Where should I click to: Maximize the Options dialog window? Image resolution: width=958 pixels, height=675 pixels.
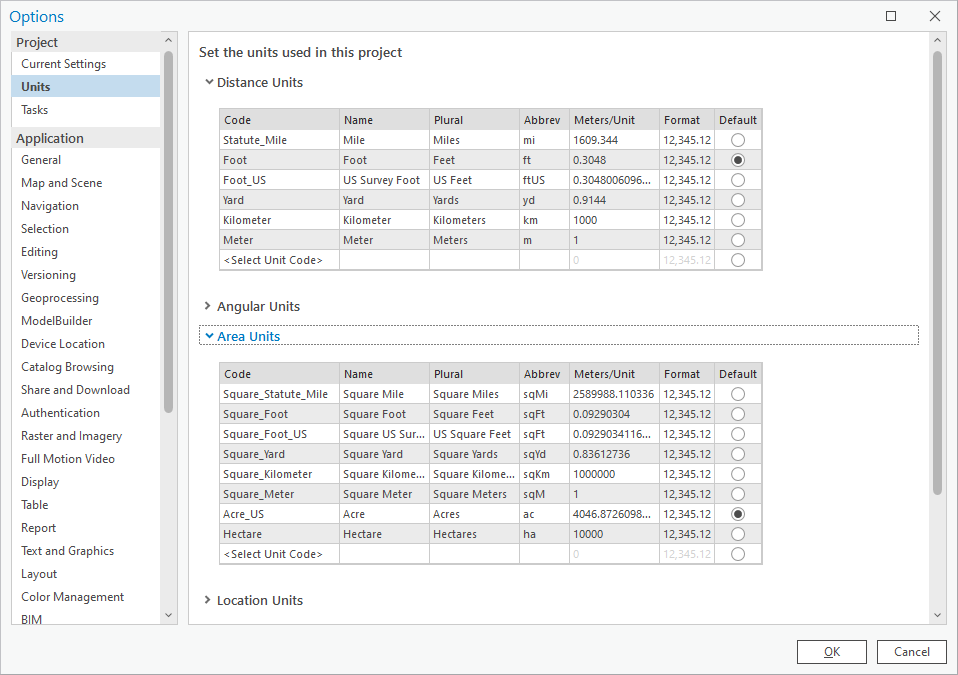(891, 16)
